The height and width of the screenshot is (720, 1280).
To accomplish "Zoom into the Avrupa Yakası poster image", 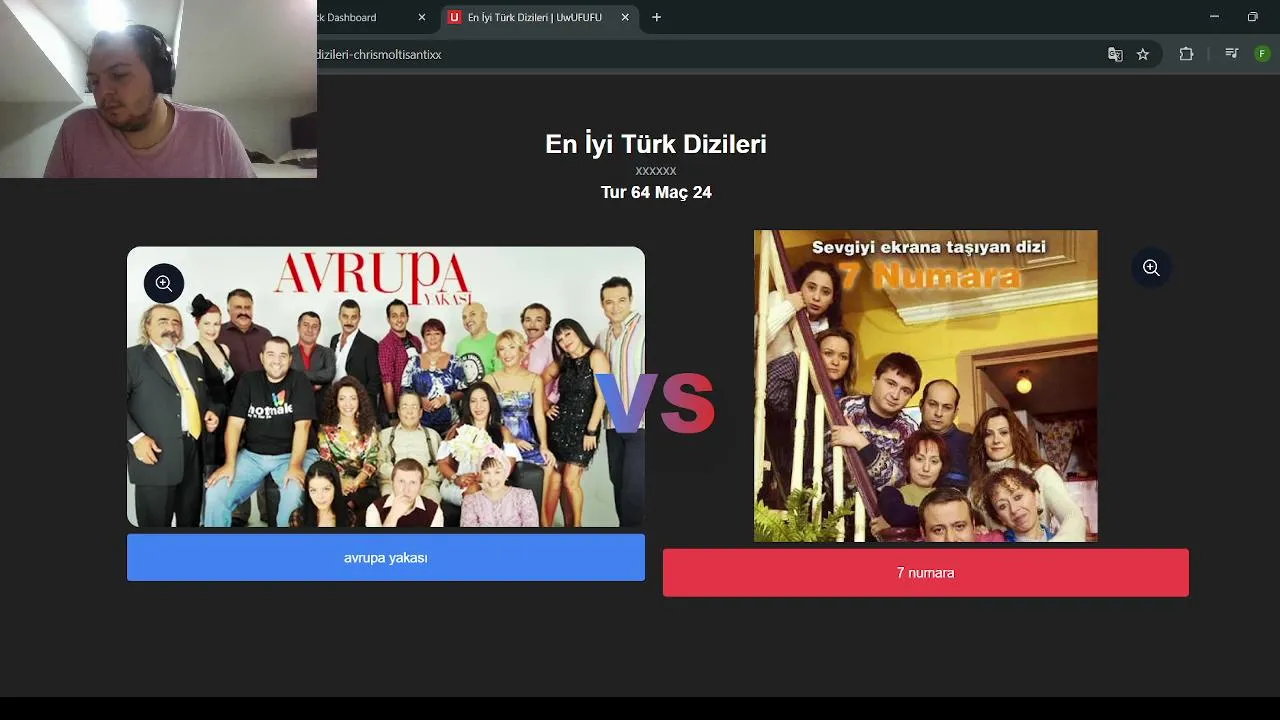I will click(164, 283).
